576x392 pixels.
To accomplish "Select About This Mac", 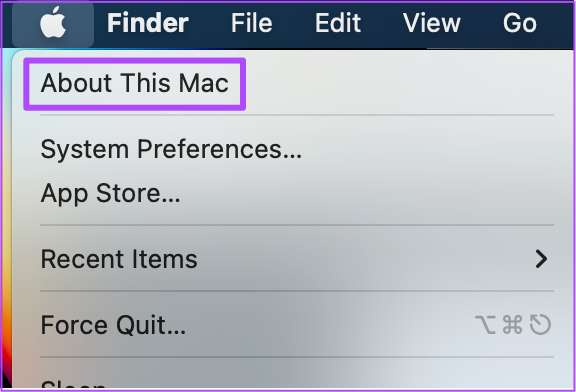I will [135, 83].
